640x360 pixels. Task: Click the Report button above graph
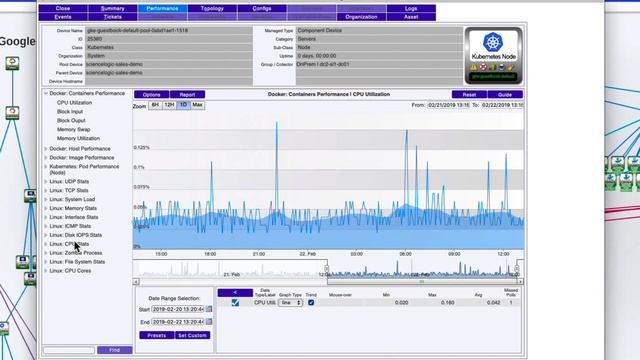(187, 94)
